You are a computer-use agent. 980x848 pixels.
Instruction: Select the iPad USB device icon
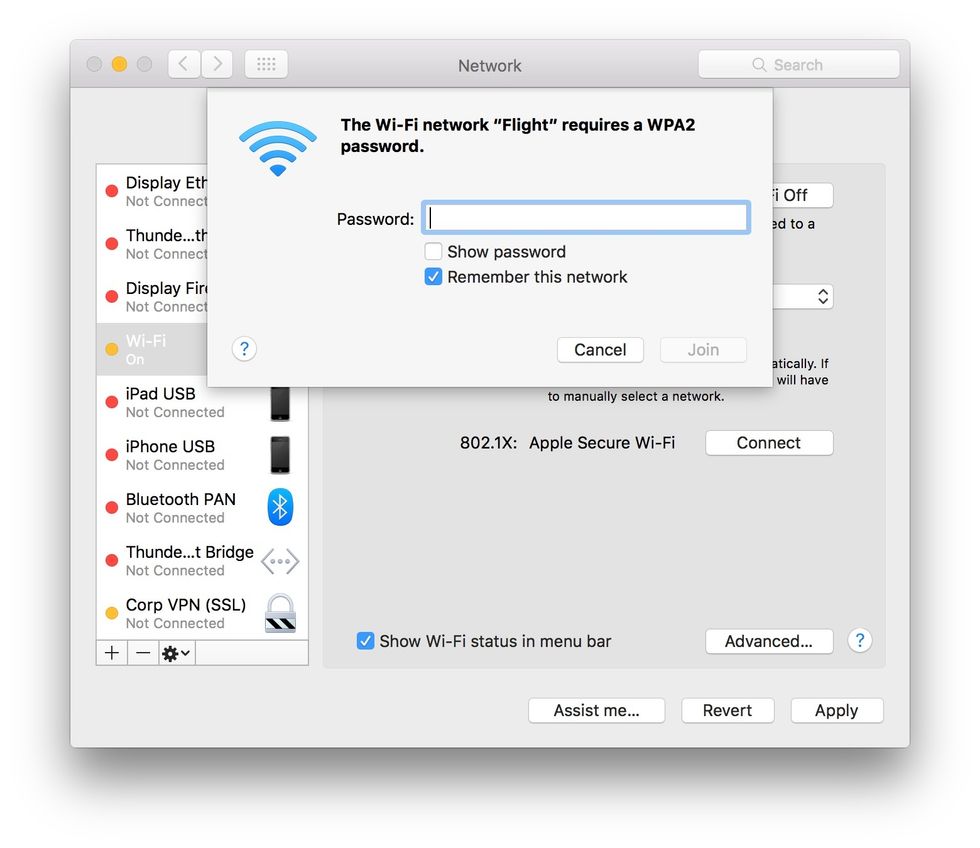coord(280,401)
